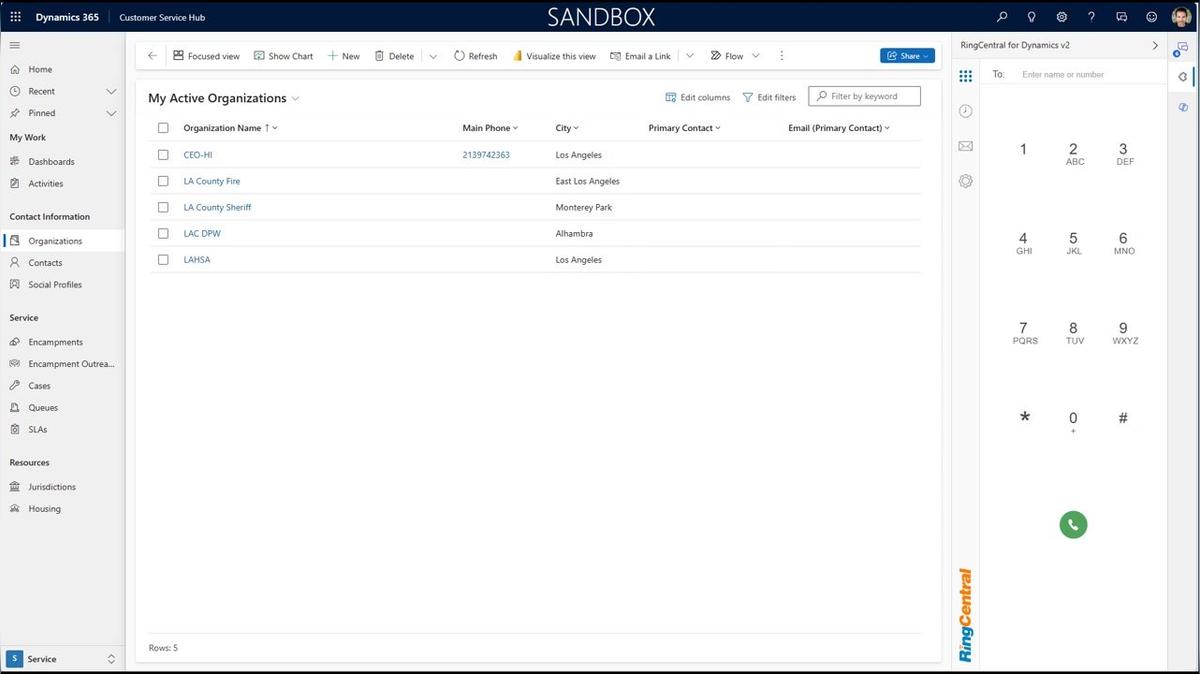Collapse RingCentral panel with chevron arrow
The width and height of the screenshot is (1200, 674).
[x=1155, y=45]
